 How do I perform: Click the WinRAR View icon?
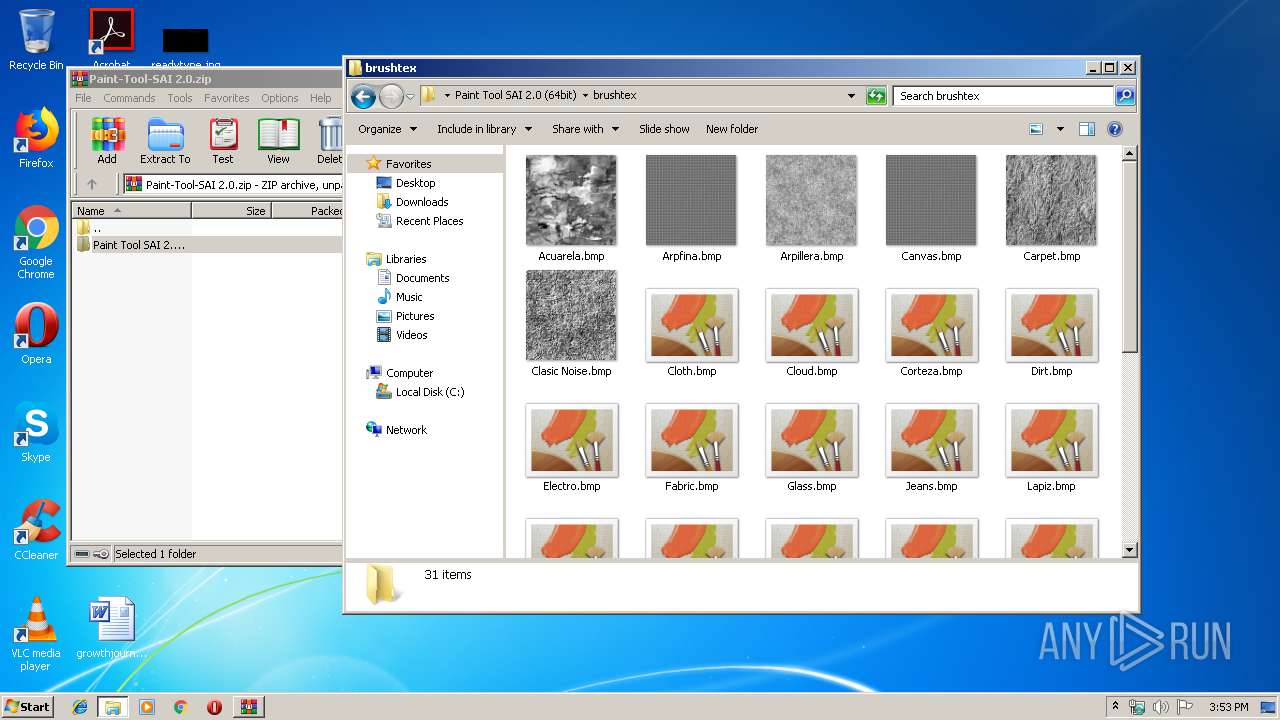click(x=278, y=141)
